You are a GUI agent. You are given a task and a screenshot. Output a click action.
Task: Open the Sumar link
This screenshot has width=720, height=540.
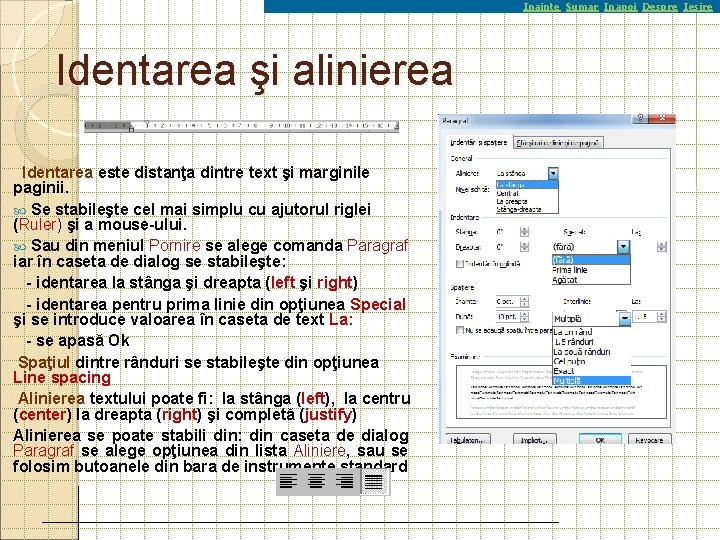[582, 6]
